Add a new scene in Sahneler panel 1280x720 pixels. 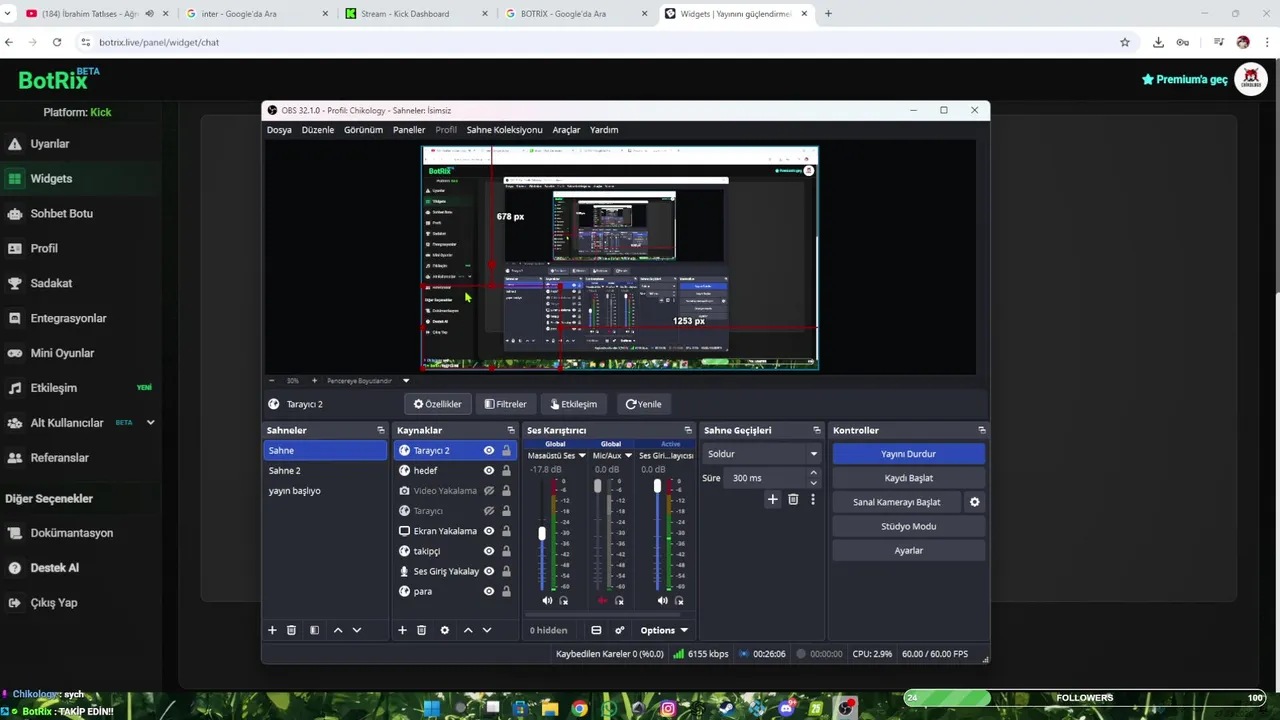coord(272,630)
